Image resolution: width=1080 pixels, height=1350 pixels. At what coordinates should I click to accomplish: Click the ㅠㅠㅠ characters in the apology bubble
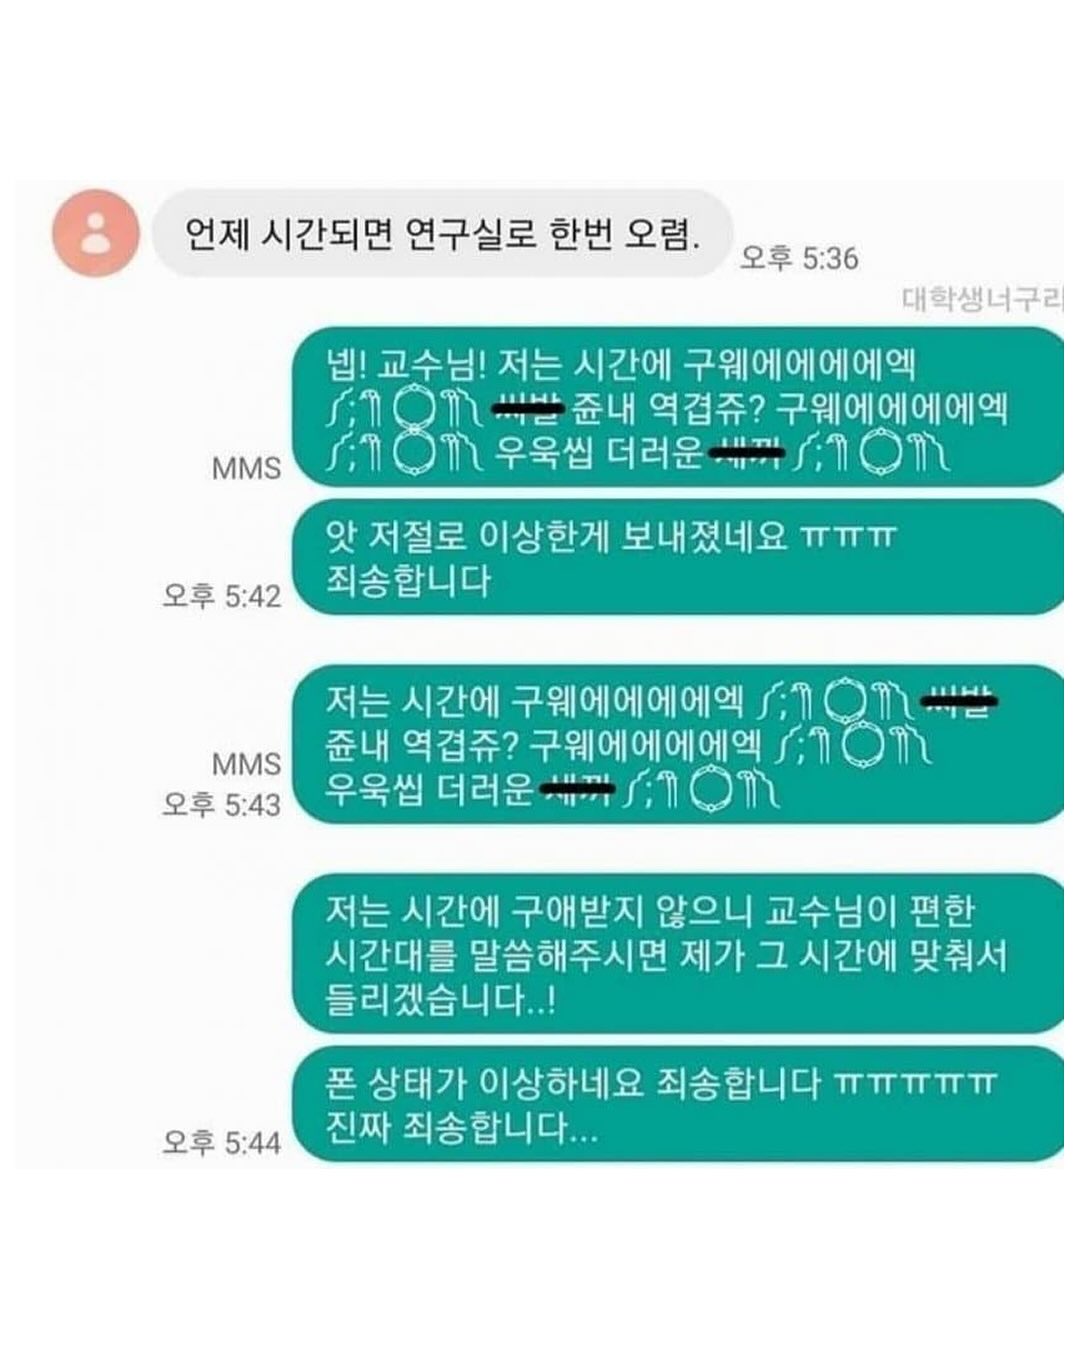[850, 538]
